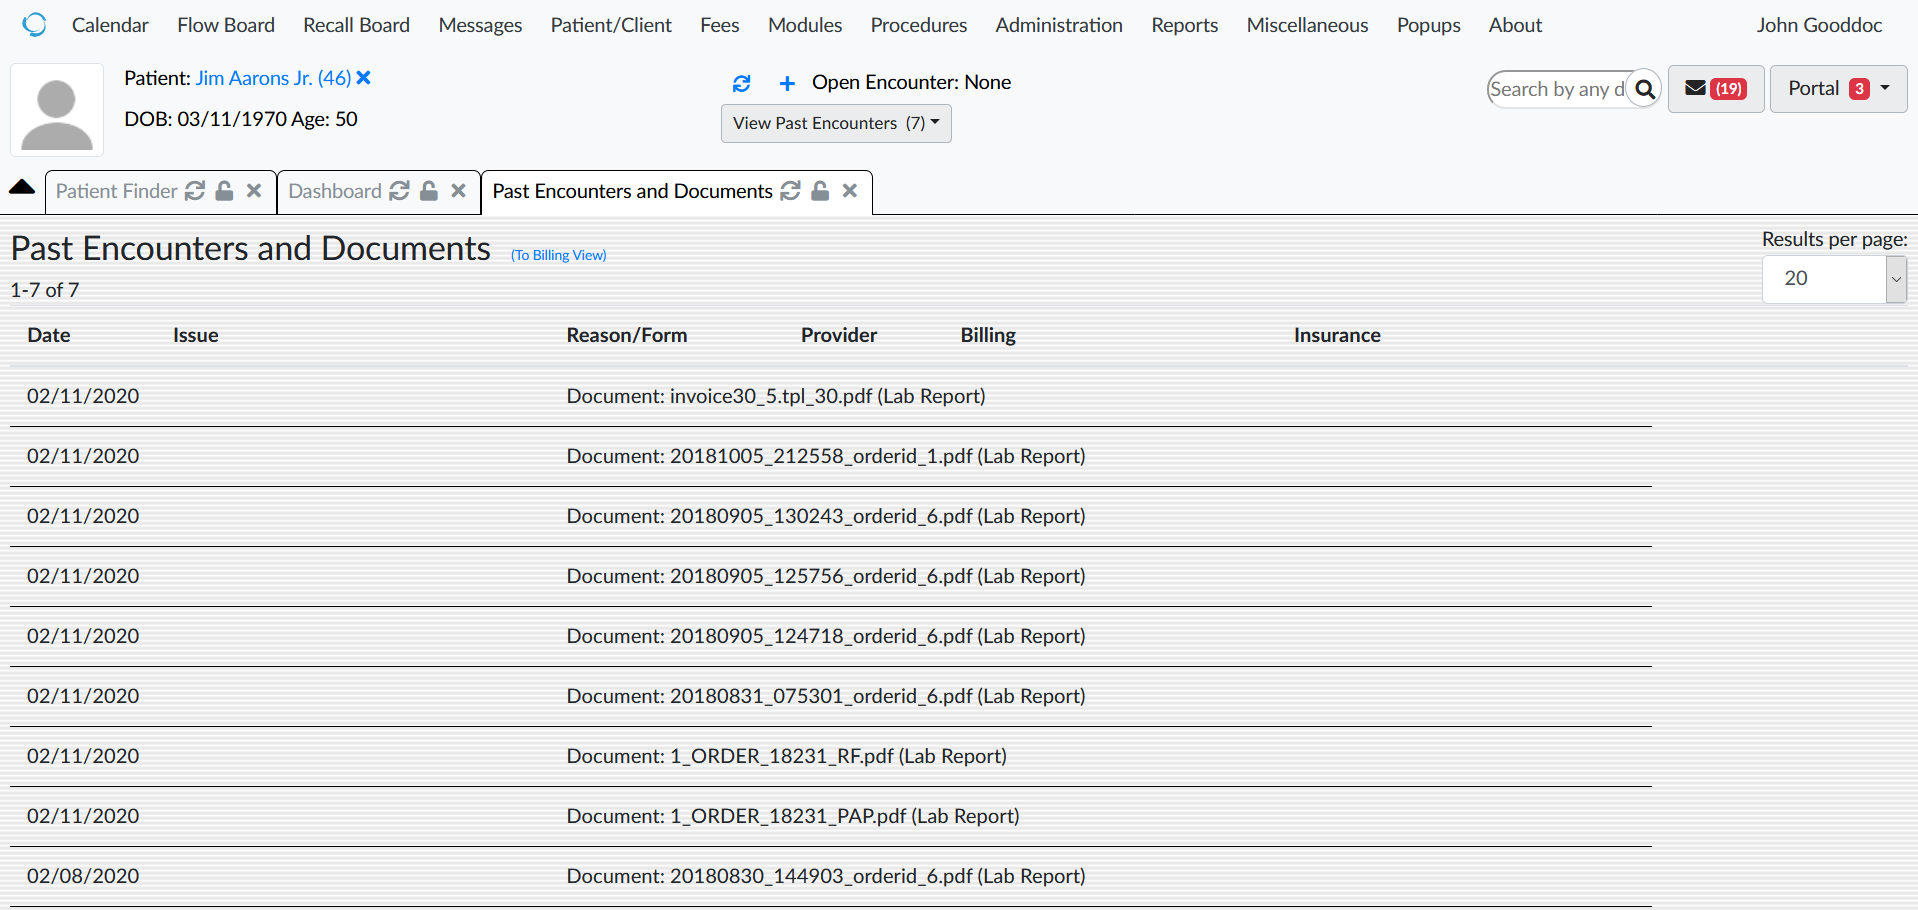Change the Results per page selector
The image size is (1918, 910).
pos(1833,279)
